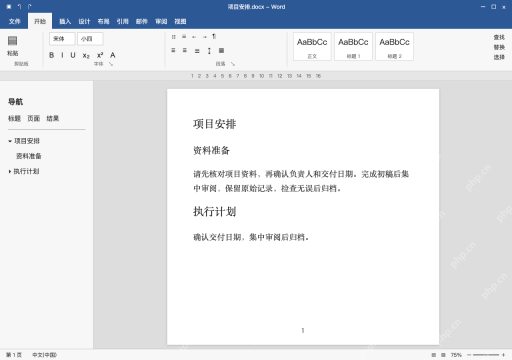Switch navigation pane to 结果 tab
Screen dimensions: 512x360
53,118
